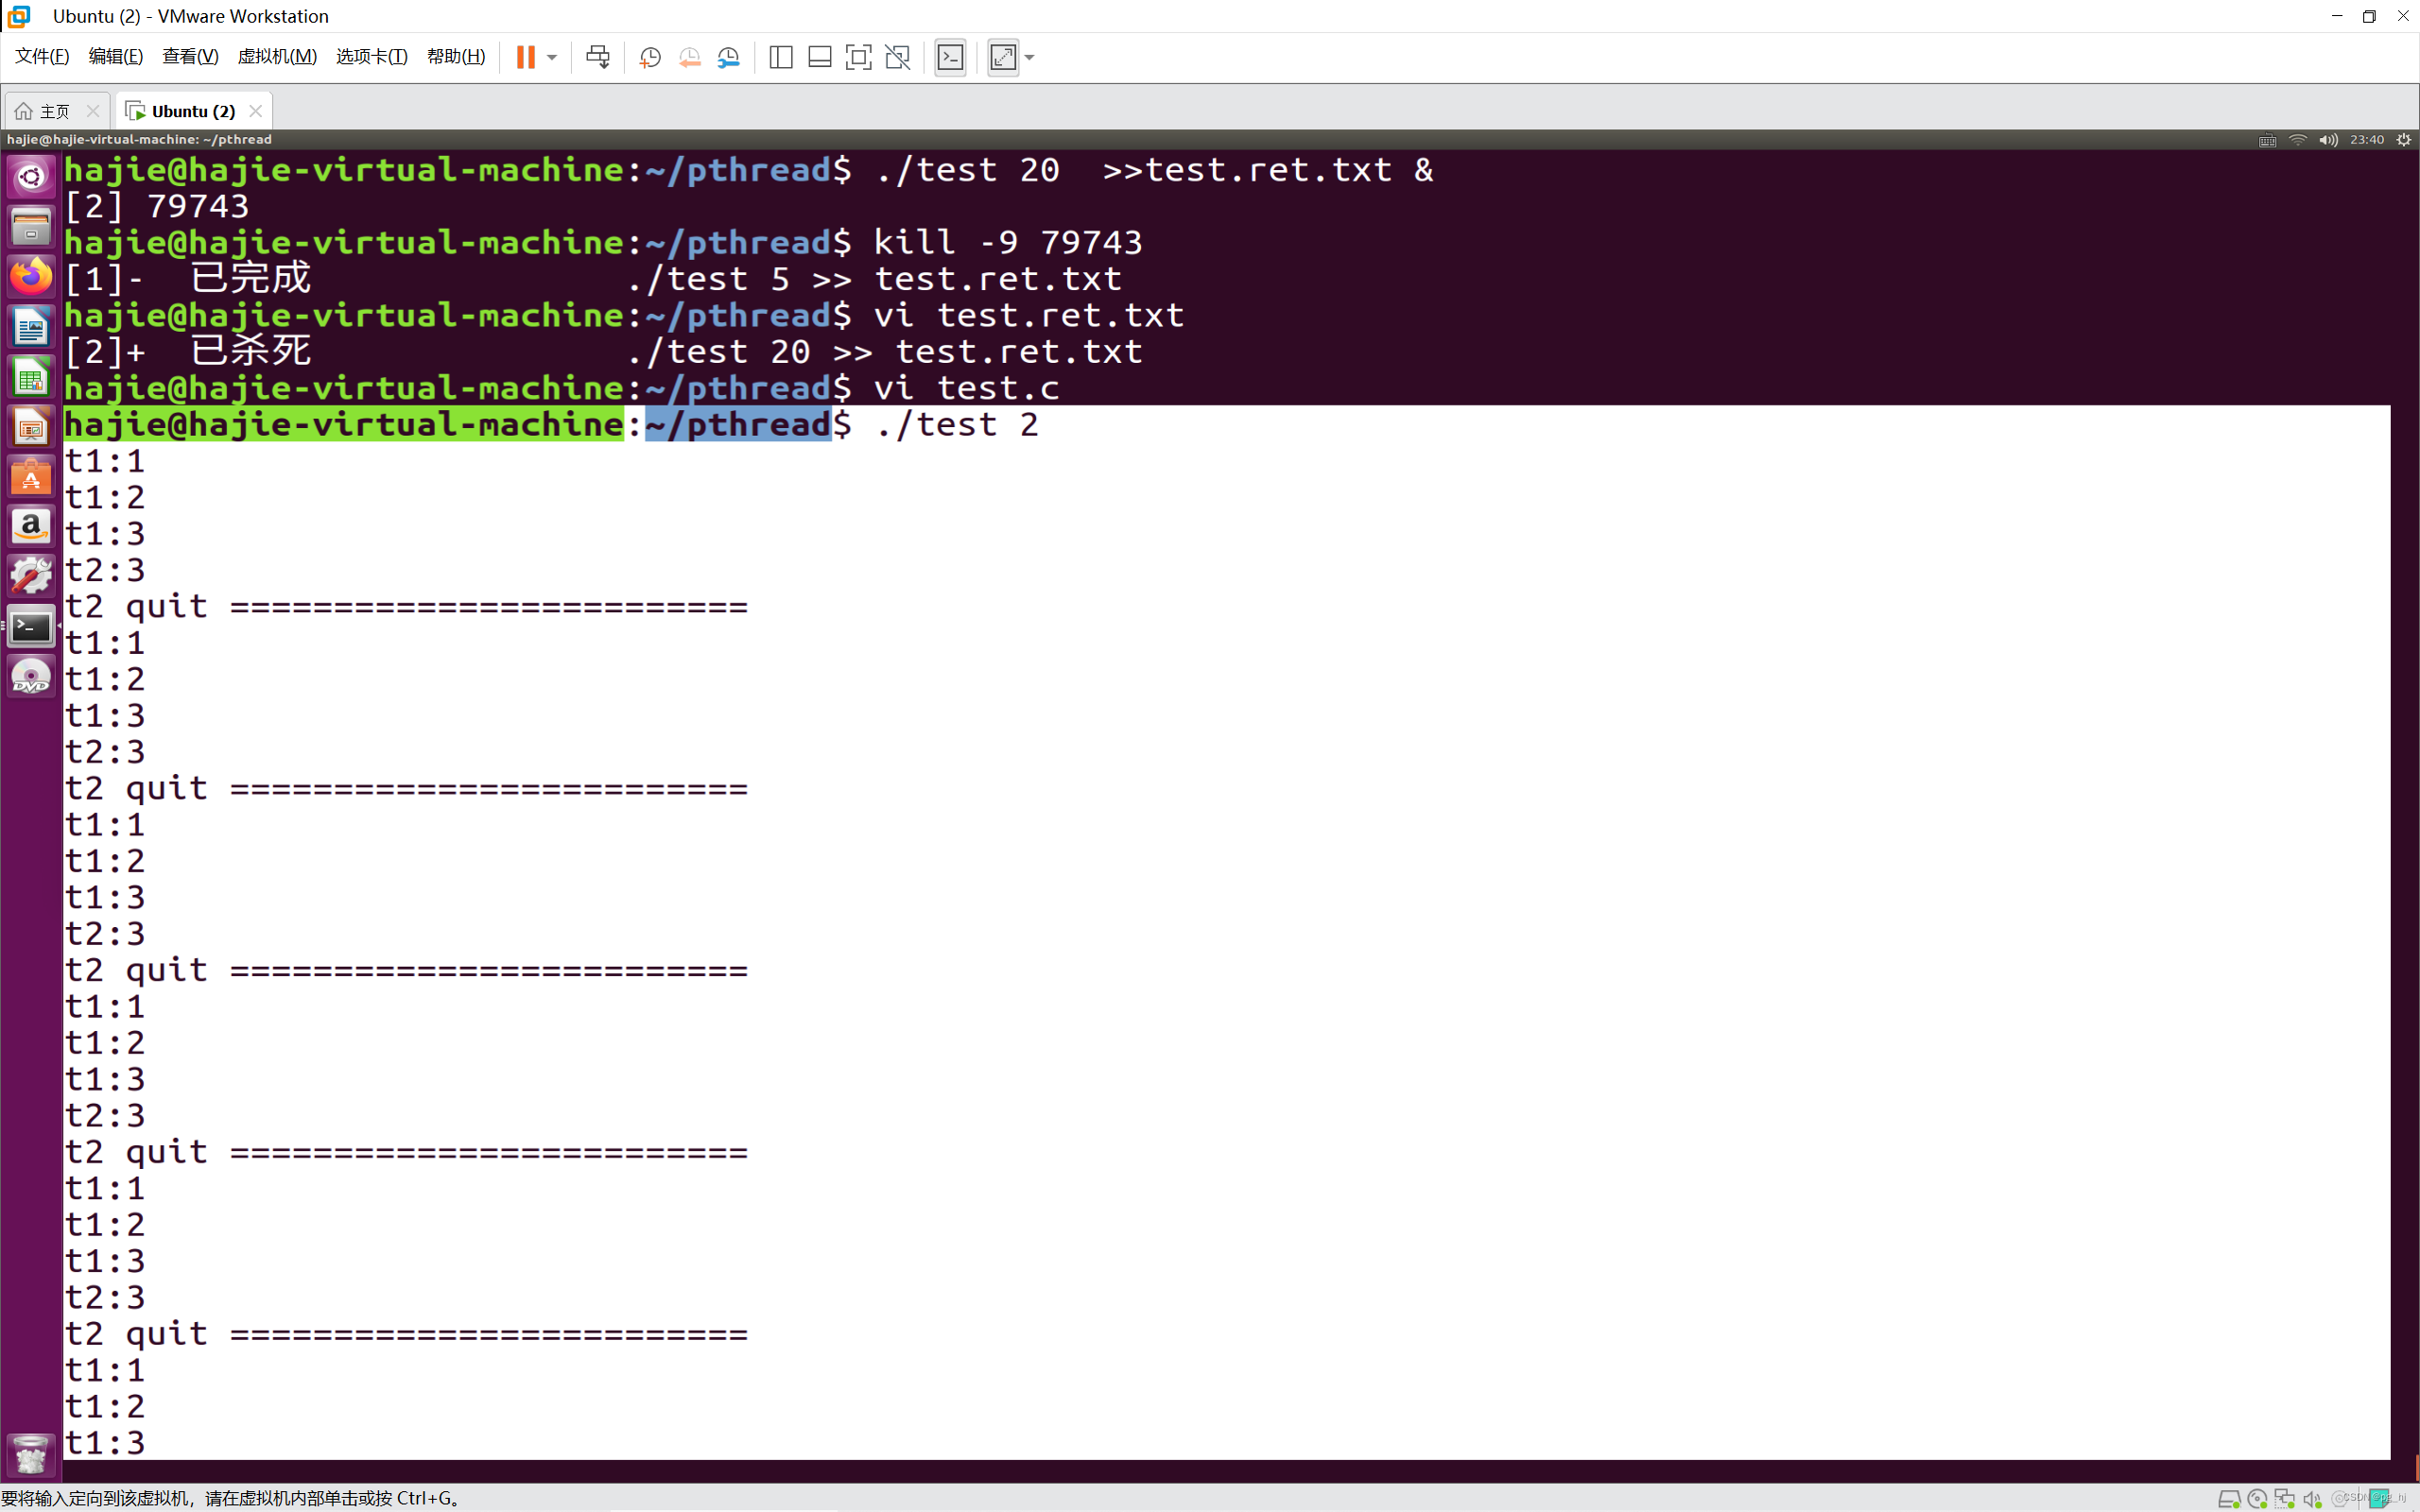Toggle the console view button
Image resolution: width=2420 pixels, height=1512 pixels.
point(950,57)
